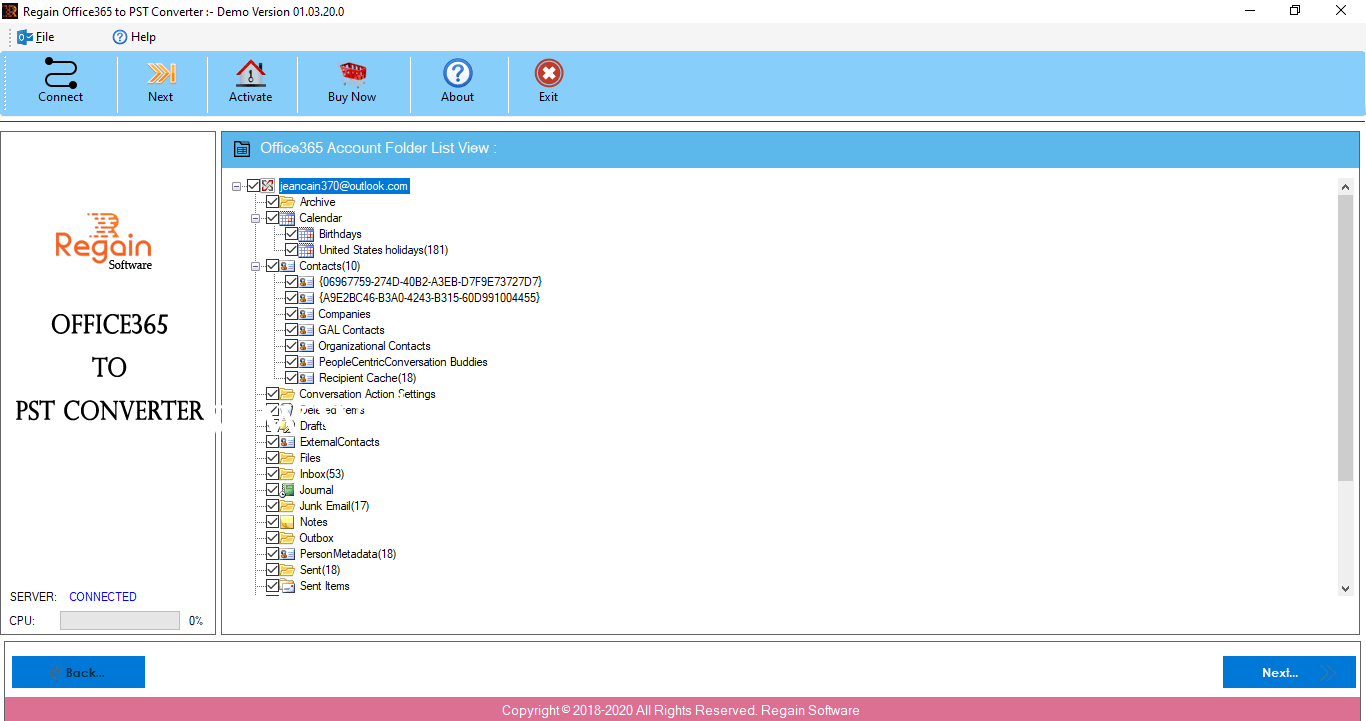Click the Next arrow toolbar icon
Viewport: 1366px width, 721px height.
[x=160, y=73]
